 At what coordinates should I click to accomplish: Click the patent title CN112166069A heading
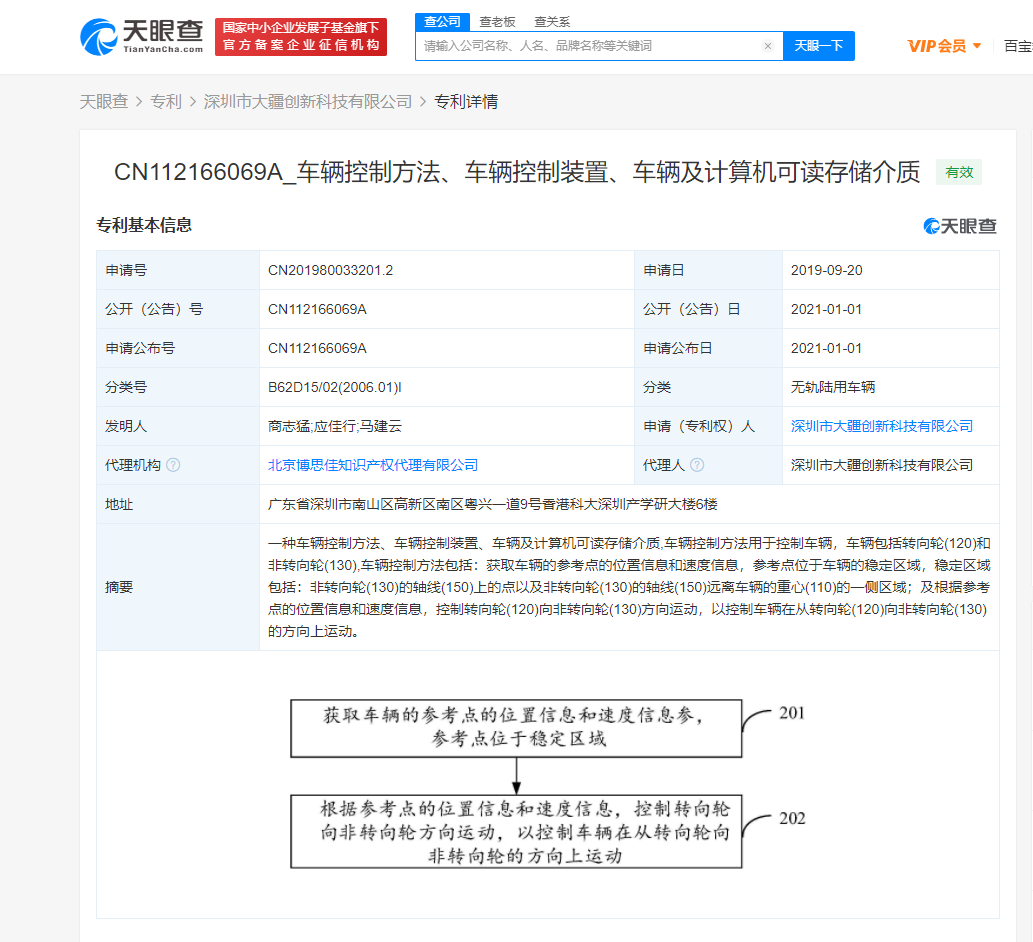tap(516, 173)
